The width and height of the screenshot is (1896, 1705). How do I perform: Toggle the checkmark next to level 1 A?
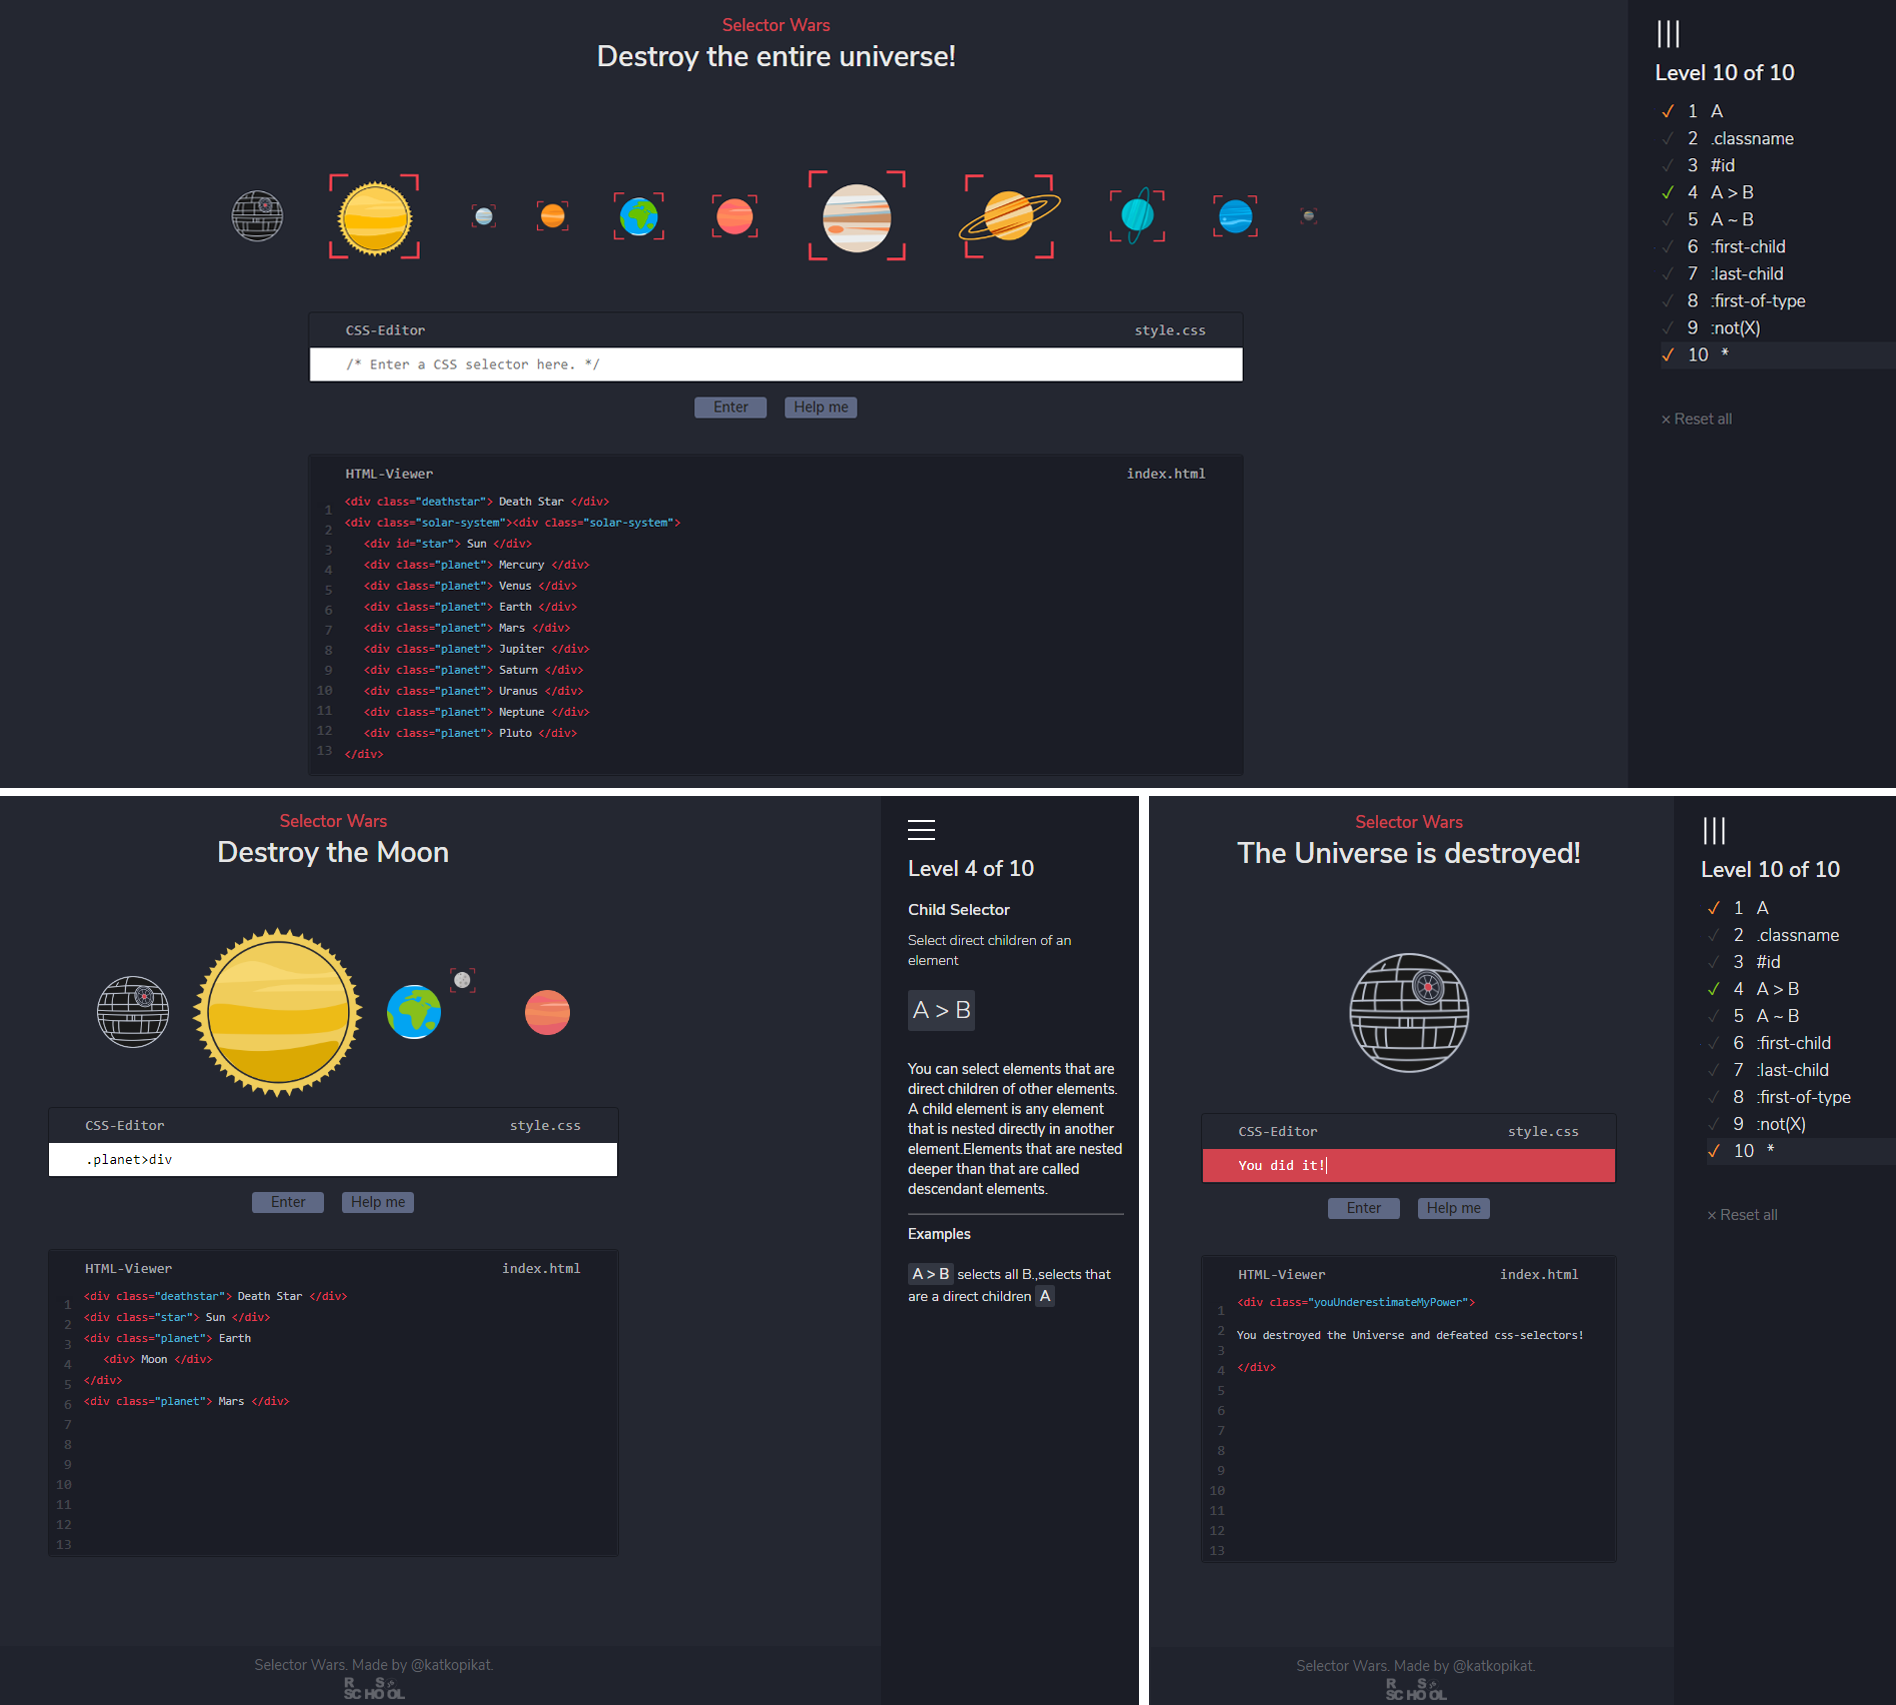[1667, 111]
